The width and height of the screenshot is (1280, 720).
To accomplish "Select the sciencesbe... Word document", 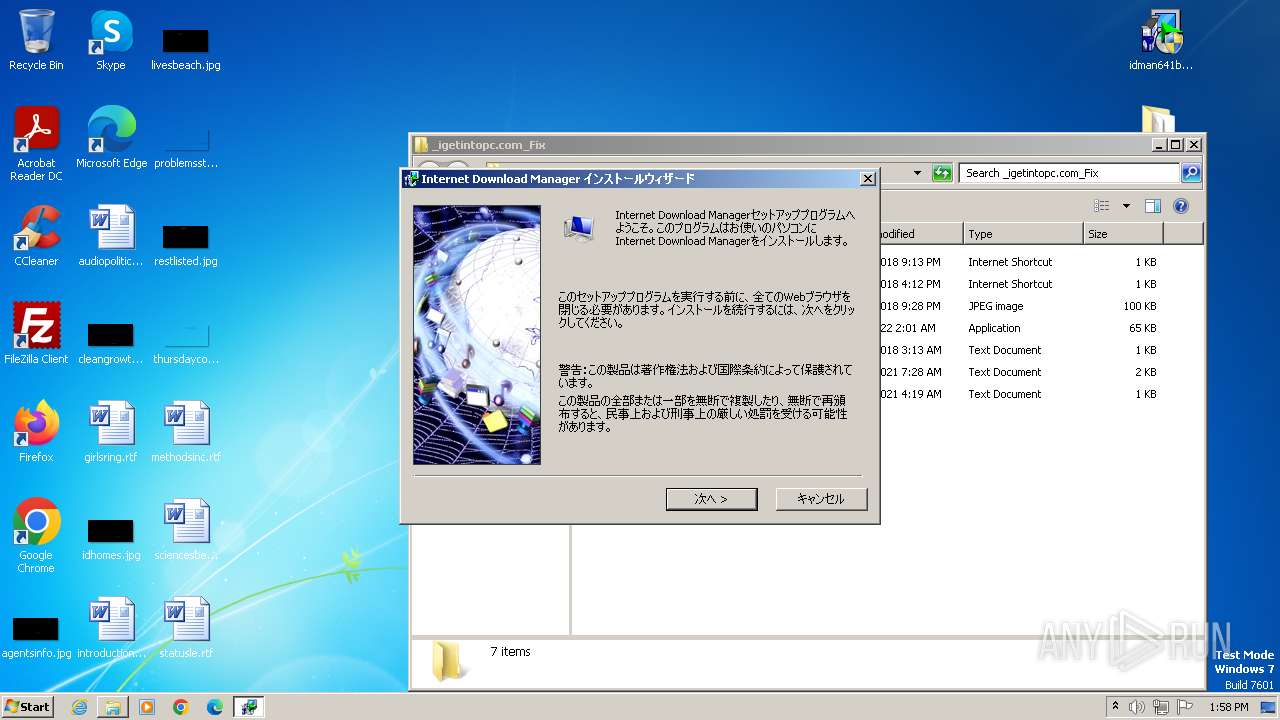I will pyautogui.click(x=185, y=530).
